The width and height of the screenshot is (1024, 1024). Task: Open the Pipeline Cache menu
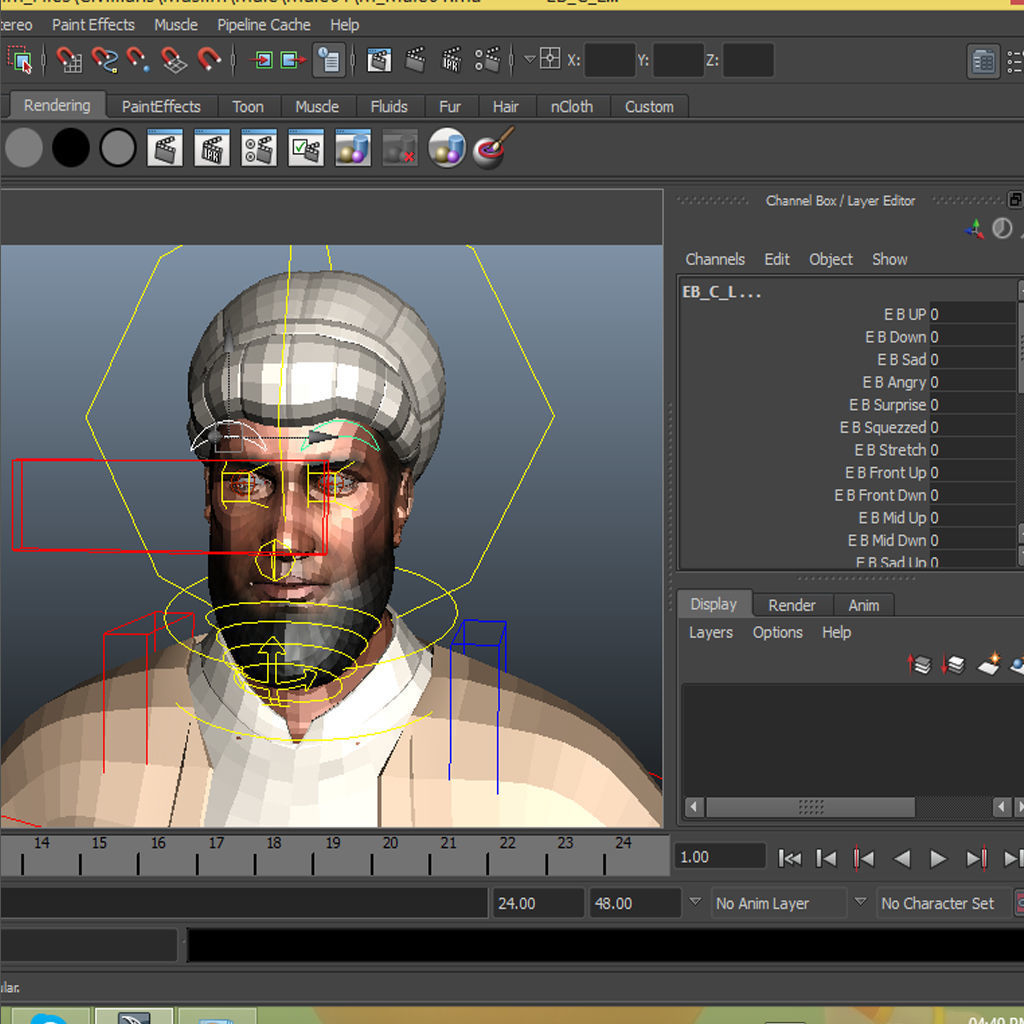264,25
